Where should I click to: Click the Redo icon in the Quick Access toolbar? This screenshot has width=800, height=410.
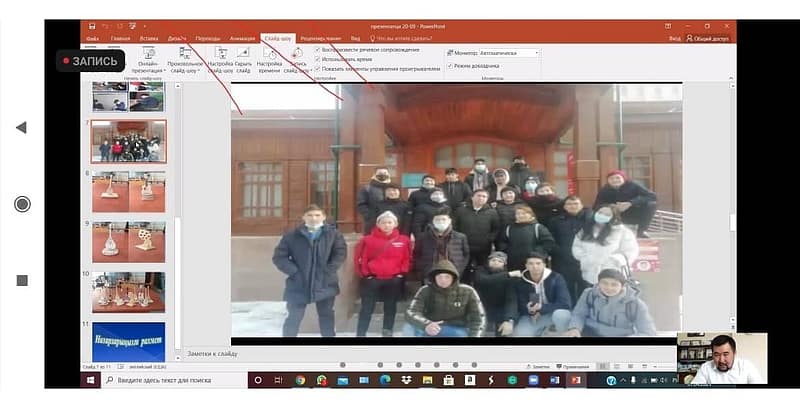(119, 26)
